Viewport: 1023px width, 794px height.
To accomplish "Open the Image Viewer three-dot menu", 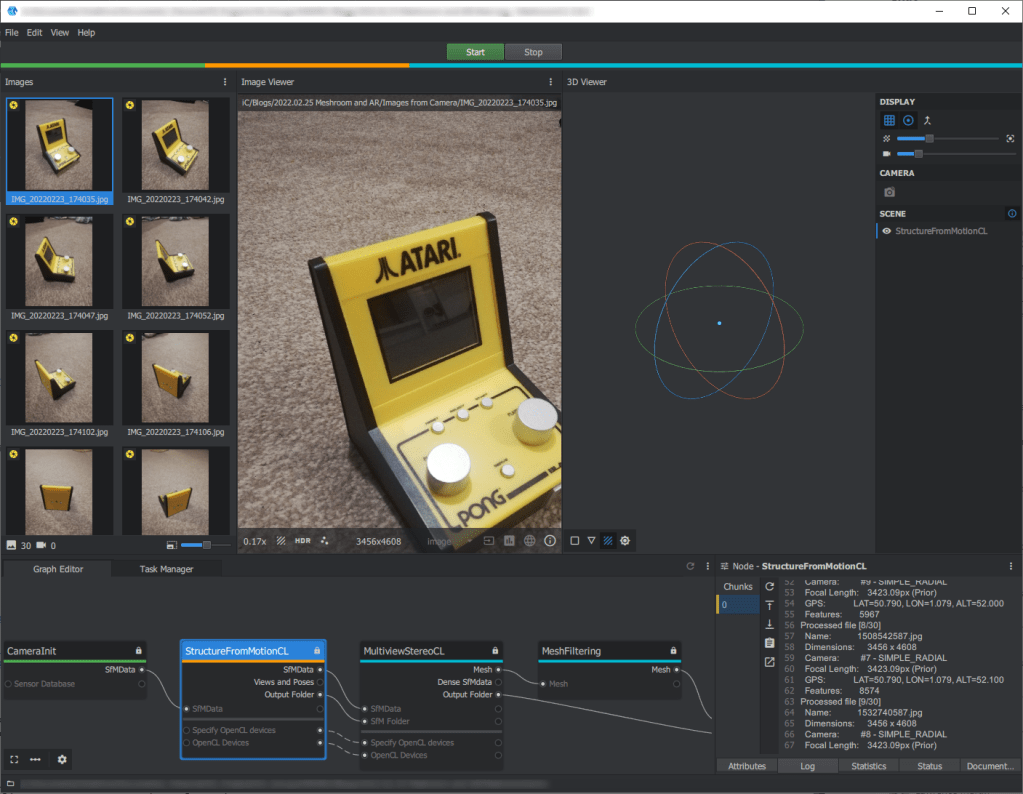I will pos(550,82).
